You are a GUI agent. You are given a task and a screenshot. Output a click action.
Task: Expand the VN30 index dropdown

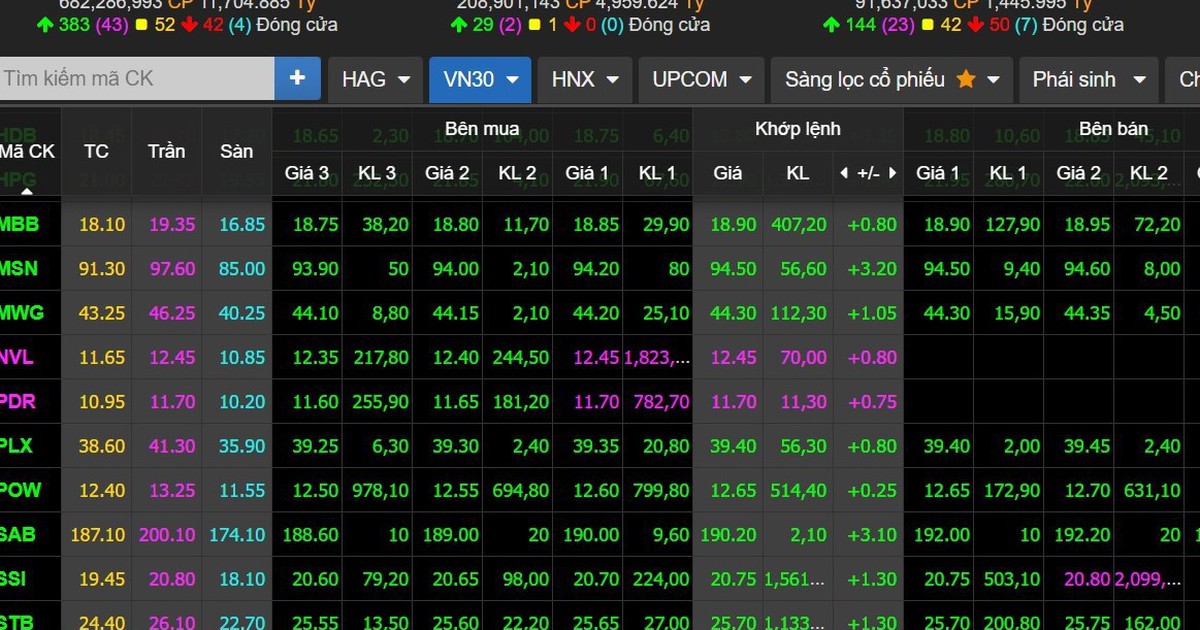pyautogui.click(x=480, y=79)
